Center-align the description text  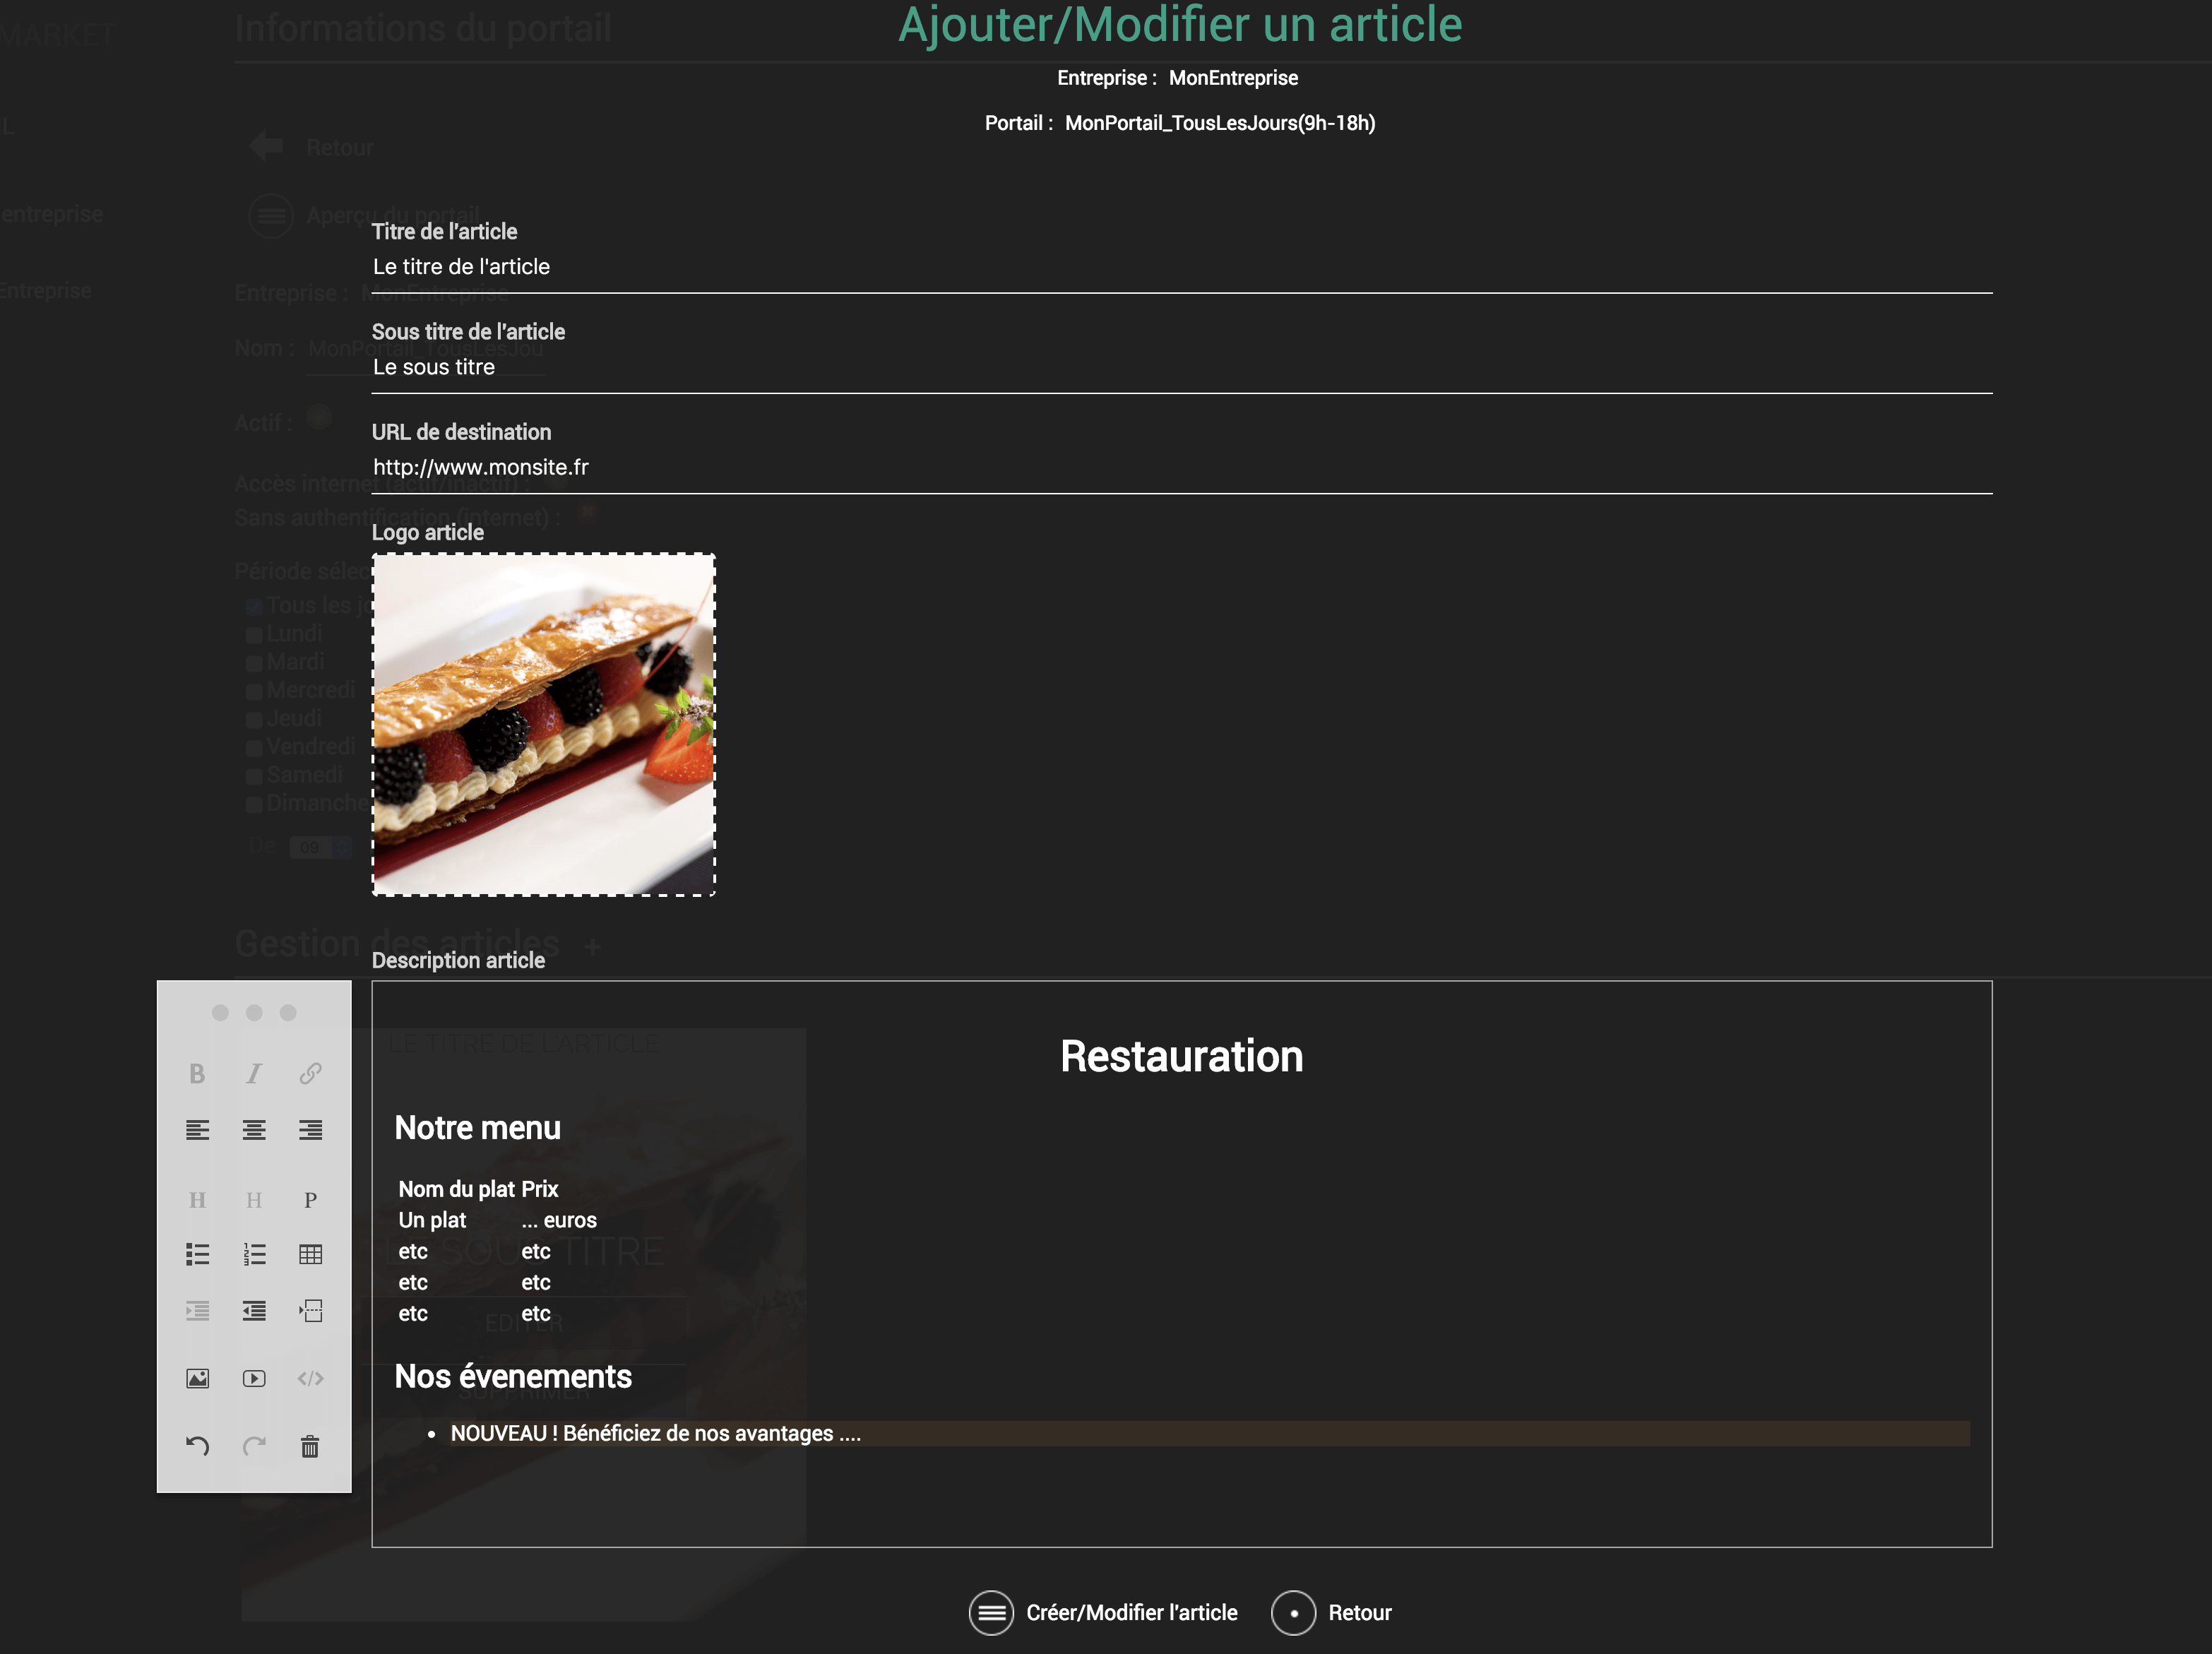pos(254,1130)
